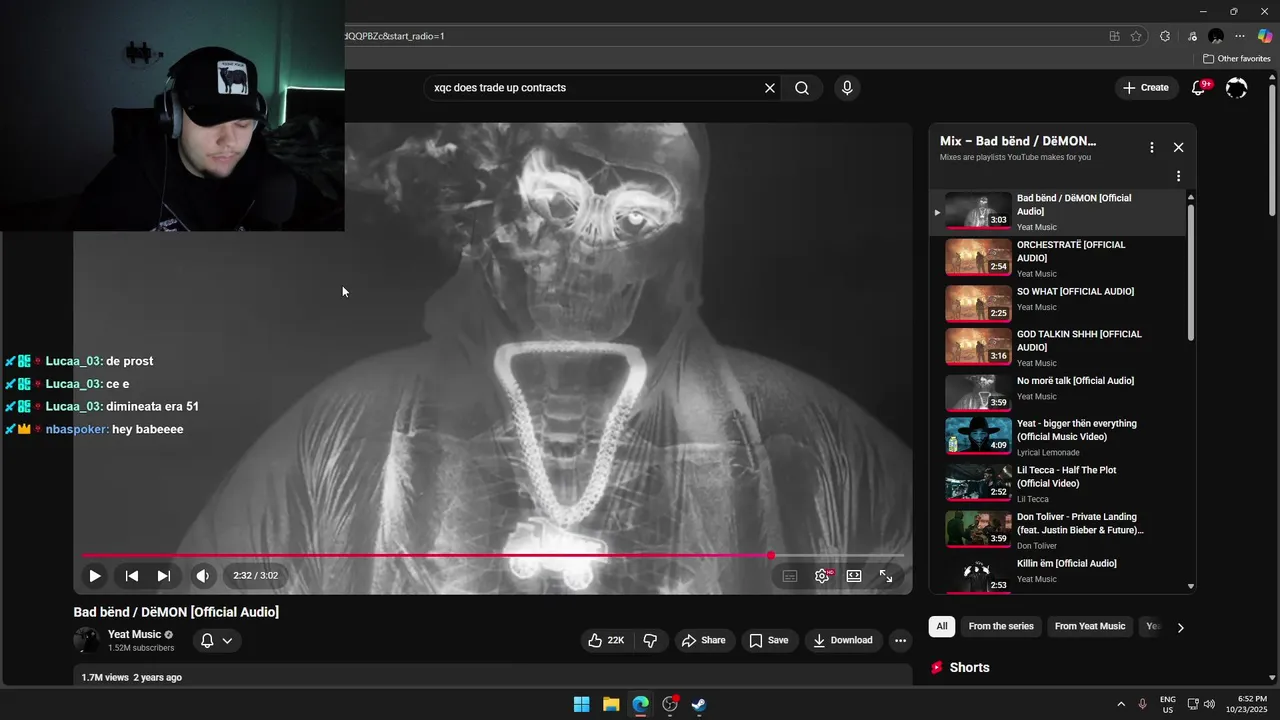This screenshot has width=1280, height=720.
Task: Open File Explorer from taskbar
Action: click(x=611, y=704)
